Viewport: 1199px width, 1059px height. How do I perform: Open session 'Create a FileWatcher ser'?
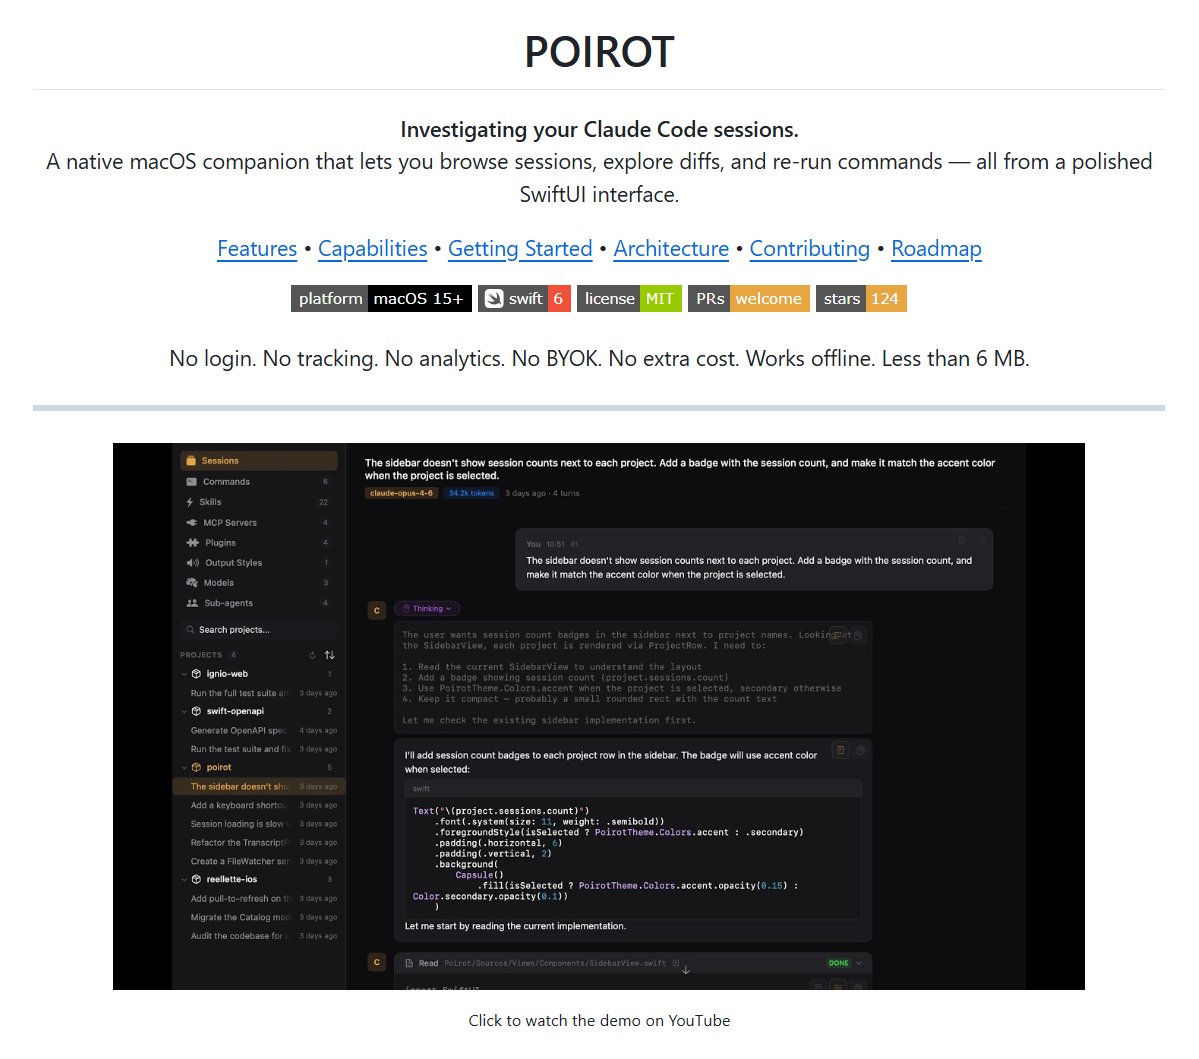(258, 861)
